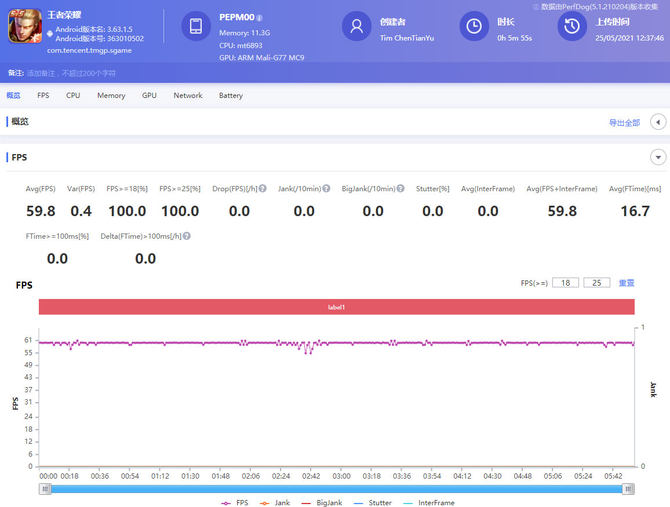Click the export all link
The width and height of the screenshot is (670, 507).
click(x=623, y=122)
